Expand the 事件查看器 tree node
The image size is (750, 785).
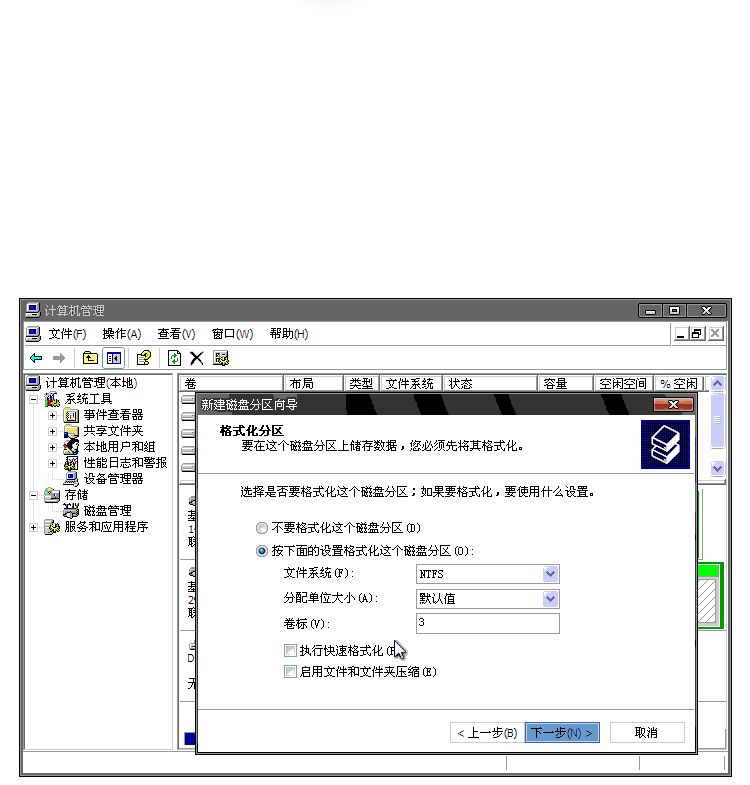click(x=52, y=415)
